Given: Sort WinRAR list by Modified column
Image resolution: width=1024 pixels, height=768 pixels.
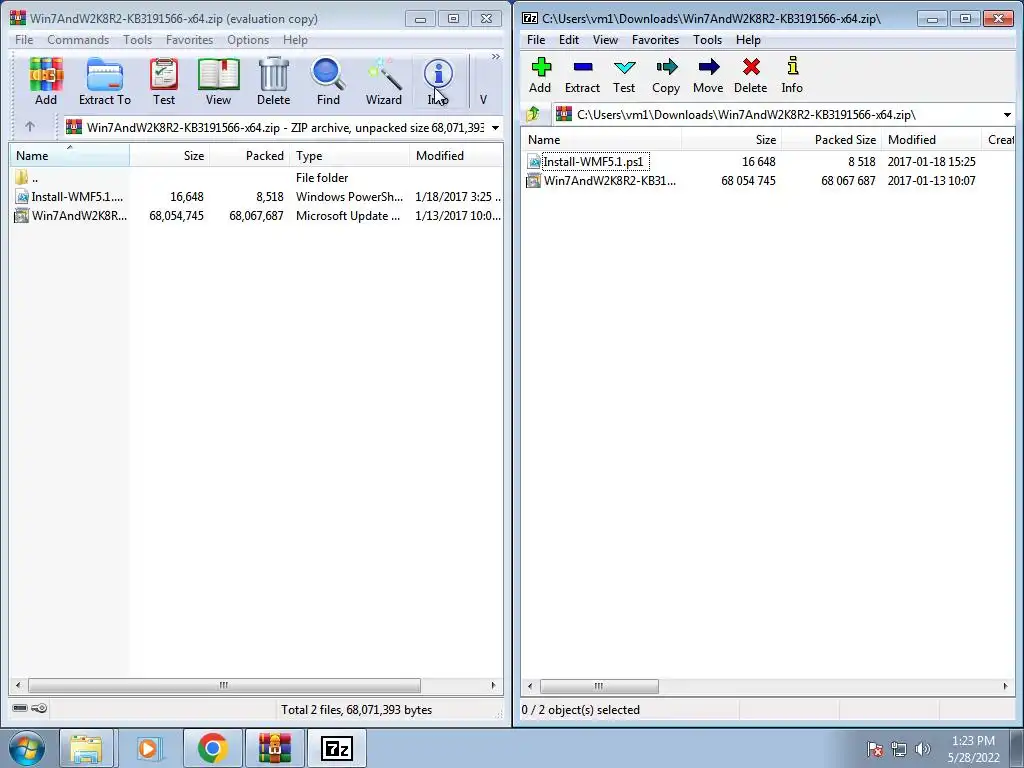Looking at the screenshot, I should pos(456,155).
